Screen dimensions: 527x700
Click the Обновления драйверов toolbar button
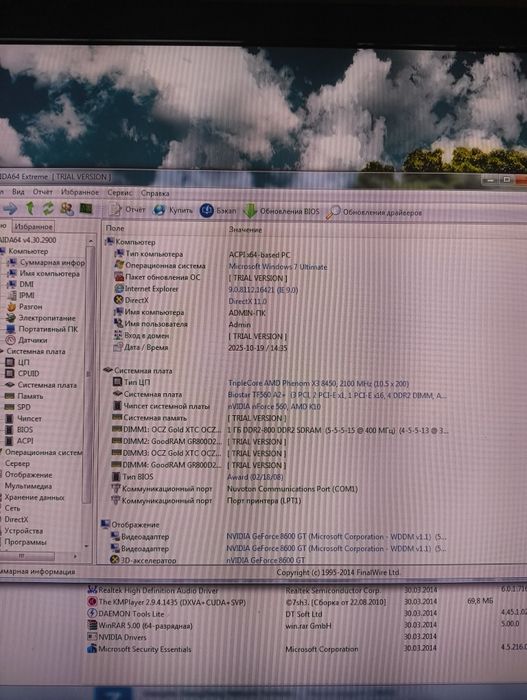click(x=374, y=212)
